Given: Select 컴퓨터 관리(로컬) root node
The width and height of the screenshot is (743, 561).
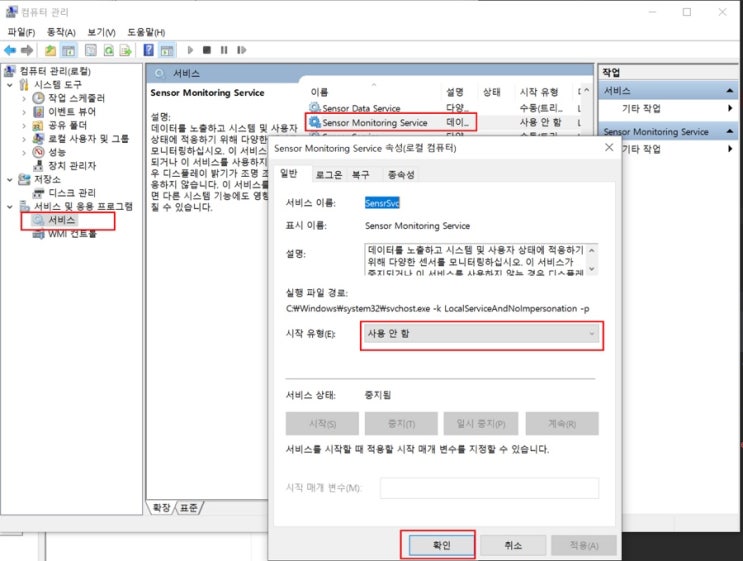Looking at the screenshot, I should (x=55, y=71).
